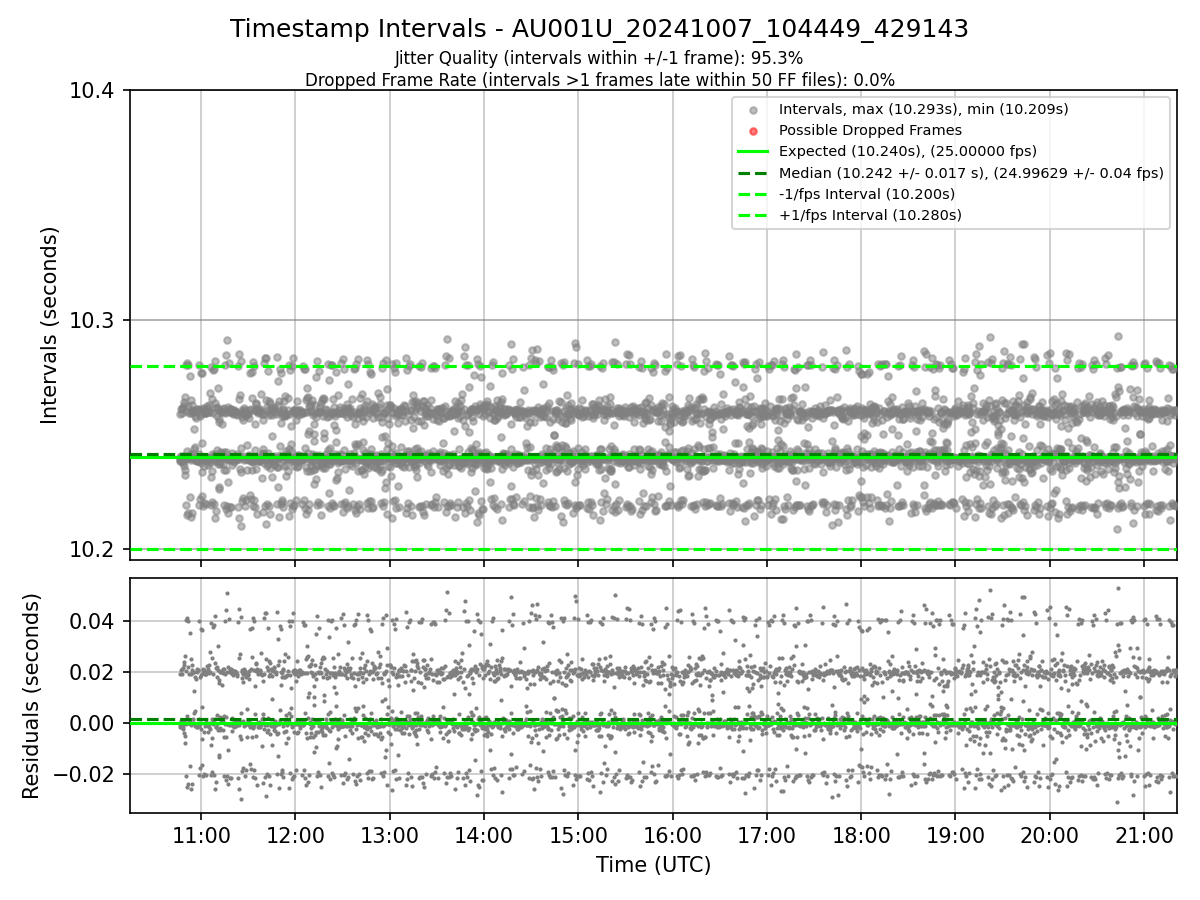This screenshot has height=900, width=1200.
Task: Click the 16:00 time tick label
Action: click(672, 835)
